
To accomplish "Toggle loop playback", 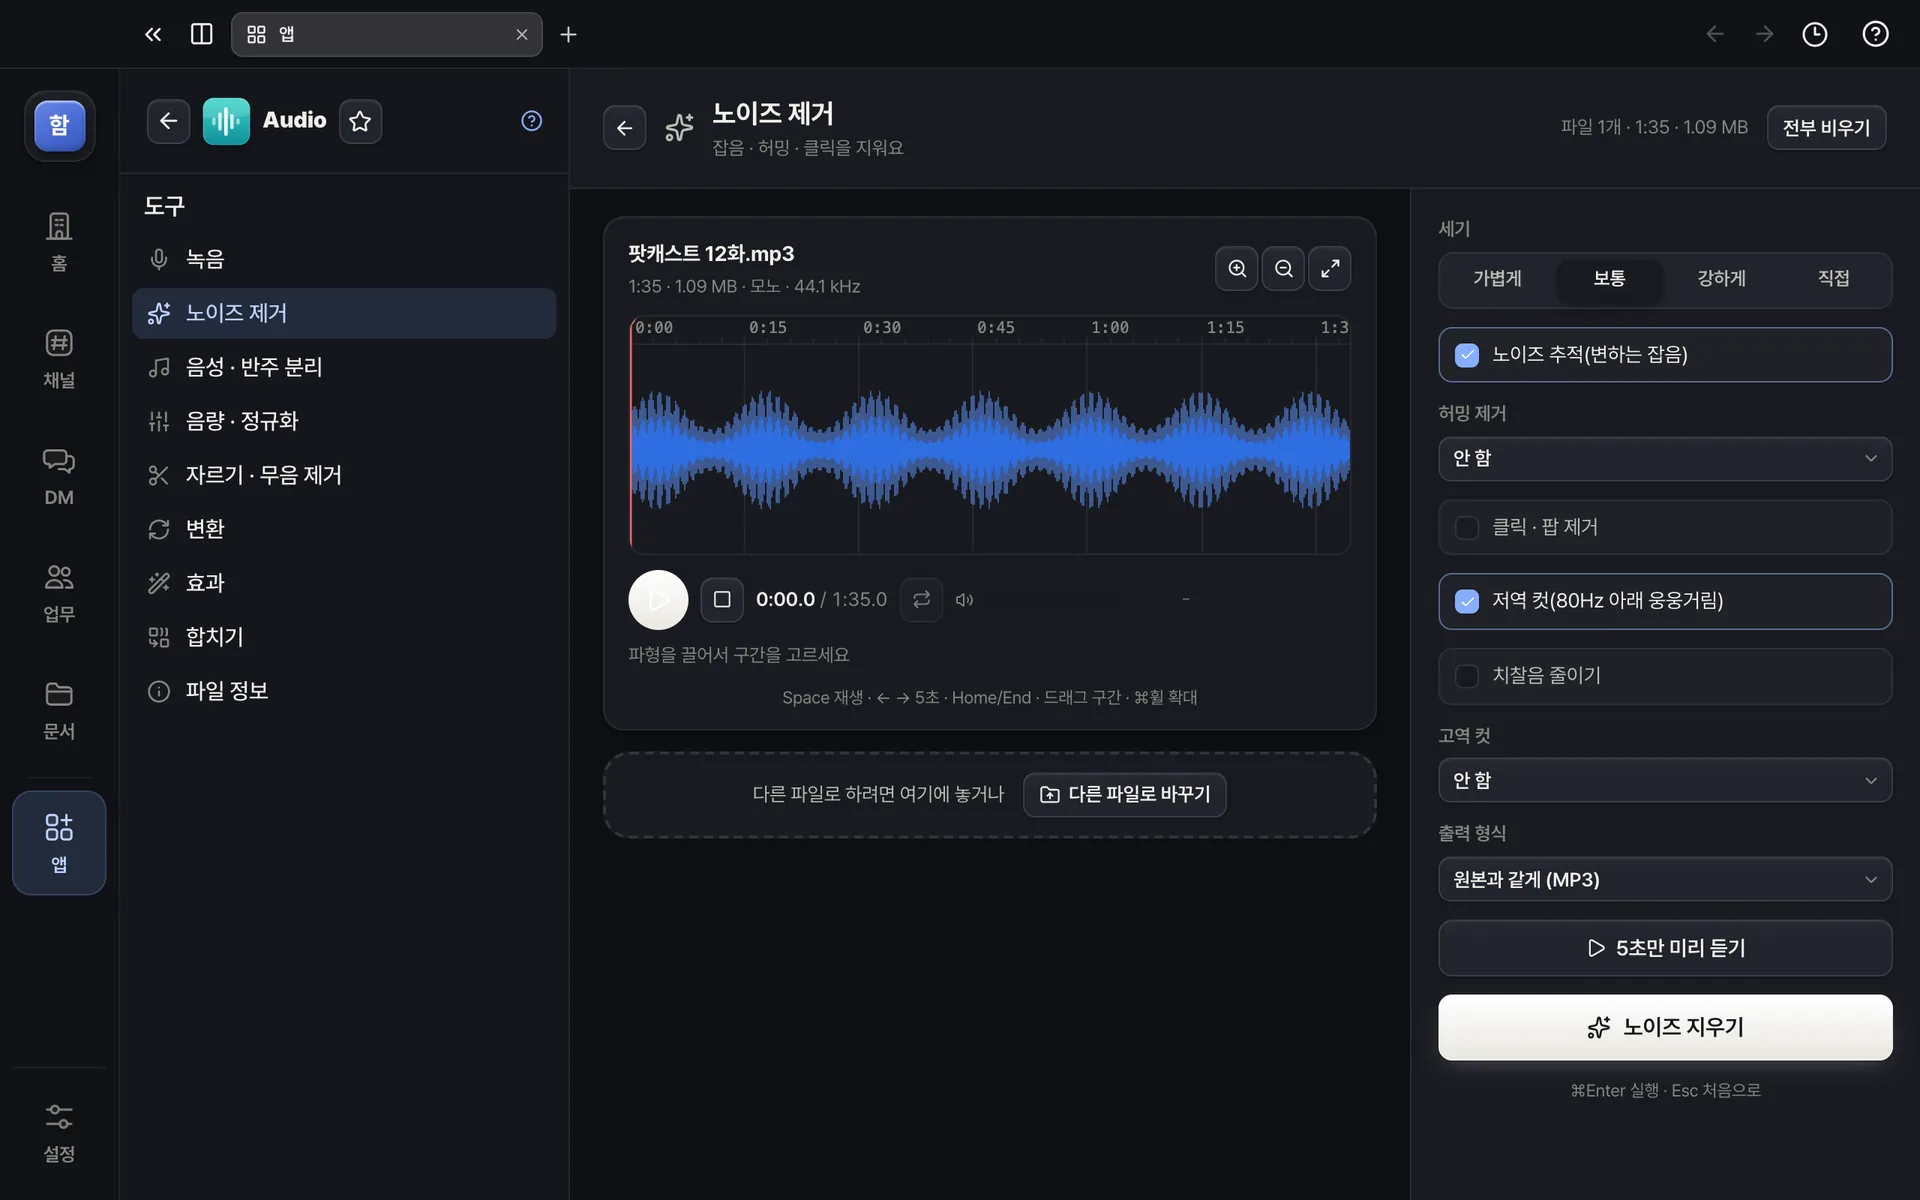I will 921,599.
